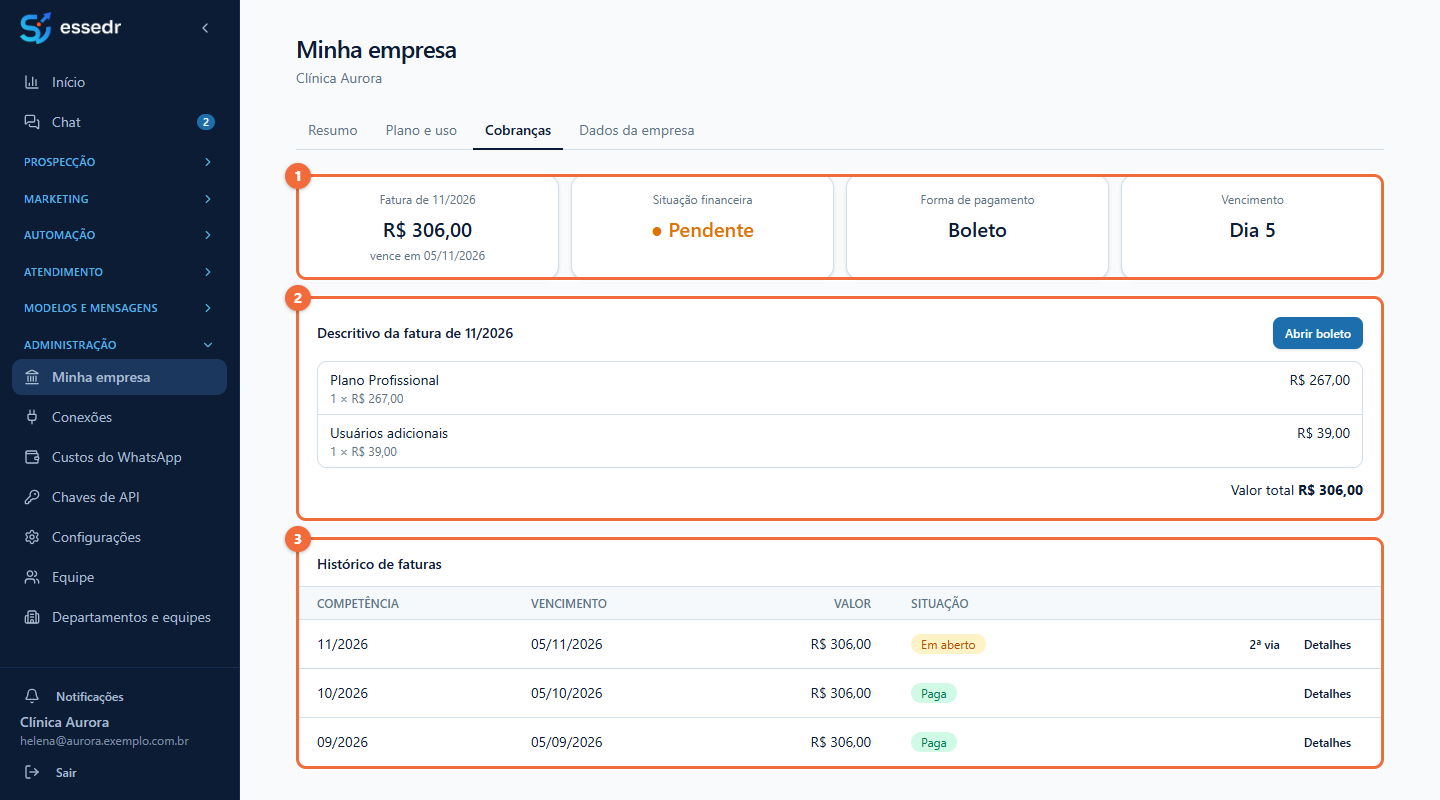Click the 2ª via link for 11/2026

click(x=1264, y=645)
